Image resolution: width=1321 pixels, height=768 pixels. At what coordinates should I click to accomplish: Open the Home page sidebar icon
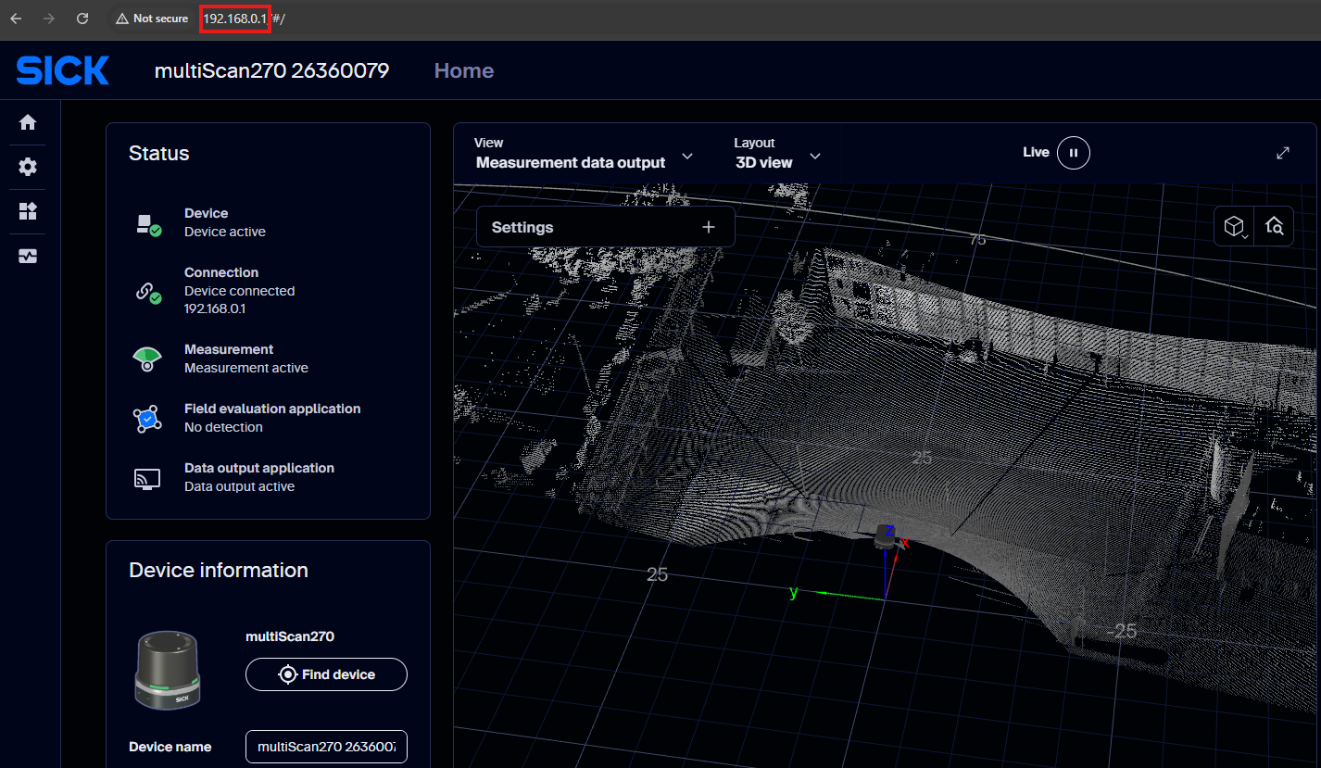click(x=28, y=122)
